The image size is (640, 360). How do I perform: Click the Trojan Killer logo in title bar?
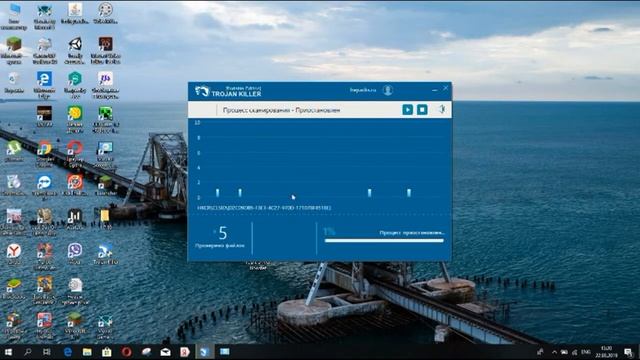point(202,91)
